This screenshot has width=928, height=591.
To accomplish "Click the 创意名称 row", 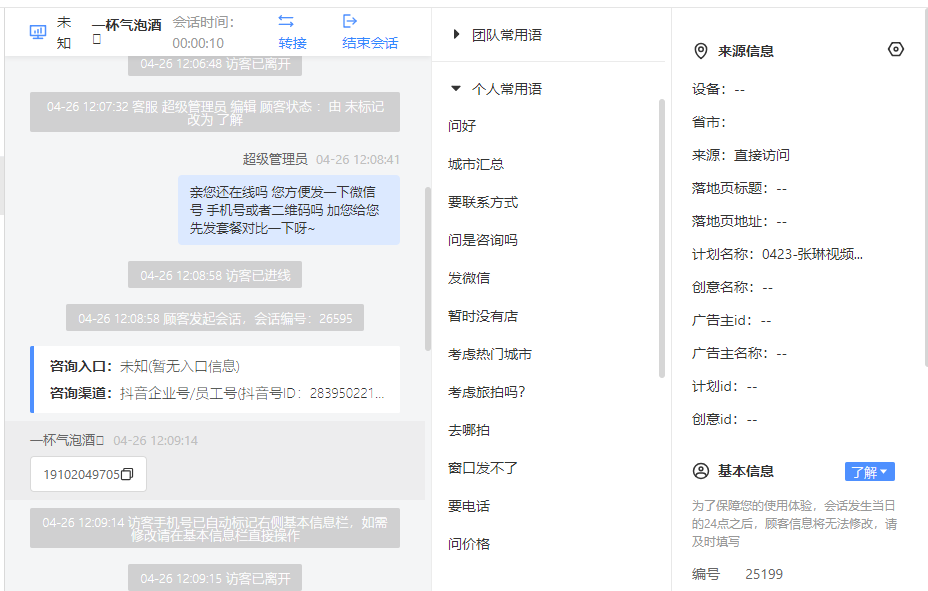I will click(732, 288).
